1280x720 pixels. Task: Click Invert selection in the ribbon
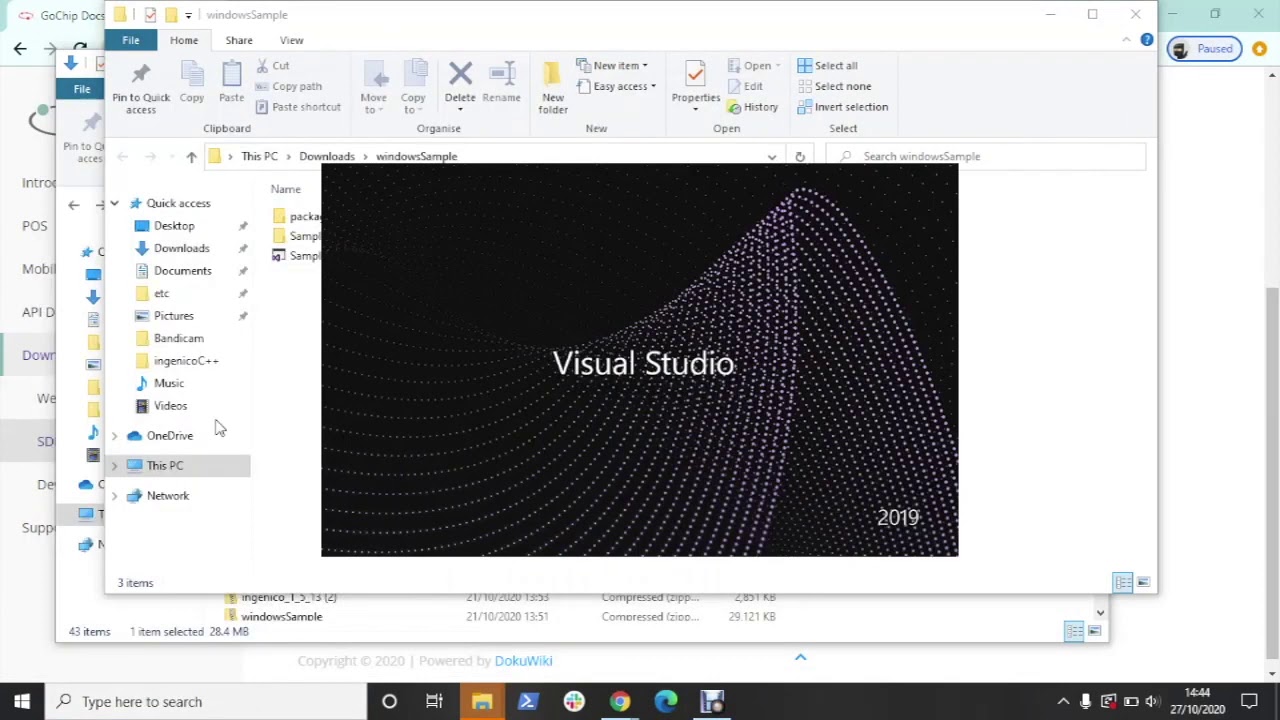coord(842,107)
